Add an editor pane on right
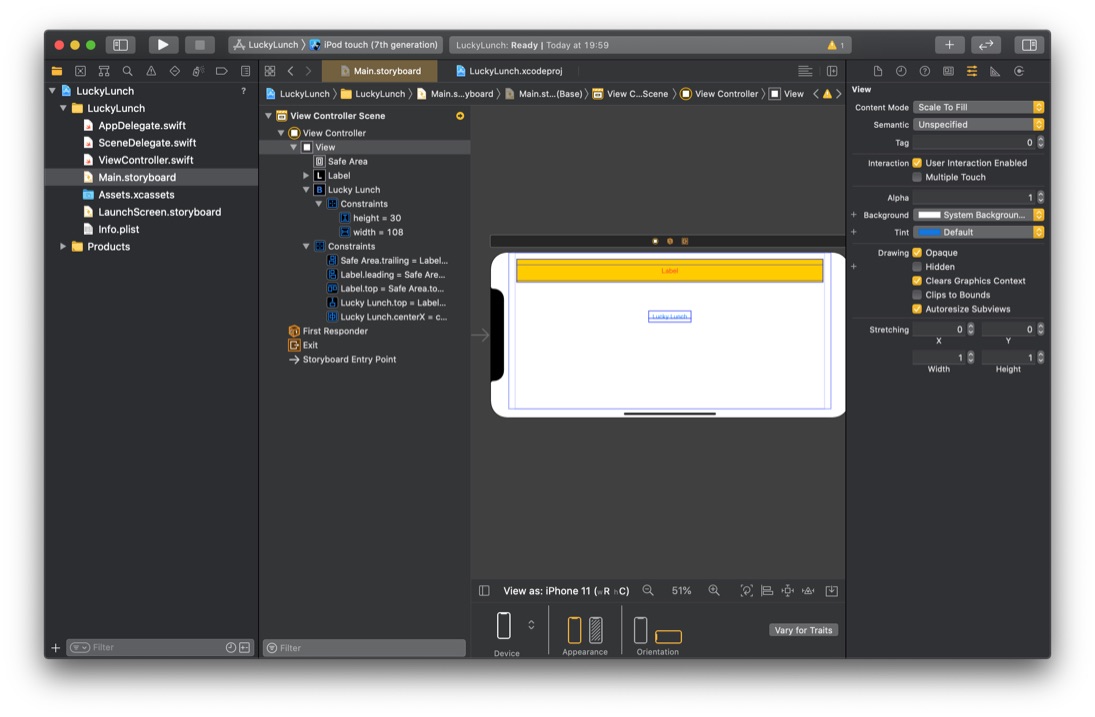The height and width of the screenshot is (717, 1095). (x=832, y=71)
